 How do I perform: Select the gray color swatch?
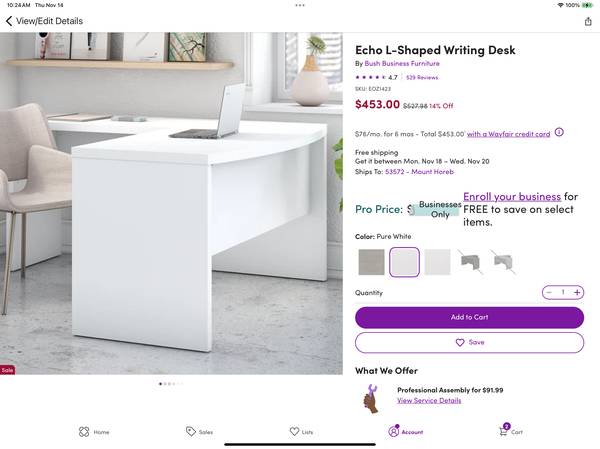tap(371, 262)
